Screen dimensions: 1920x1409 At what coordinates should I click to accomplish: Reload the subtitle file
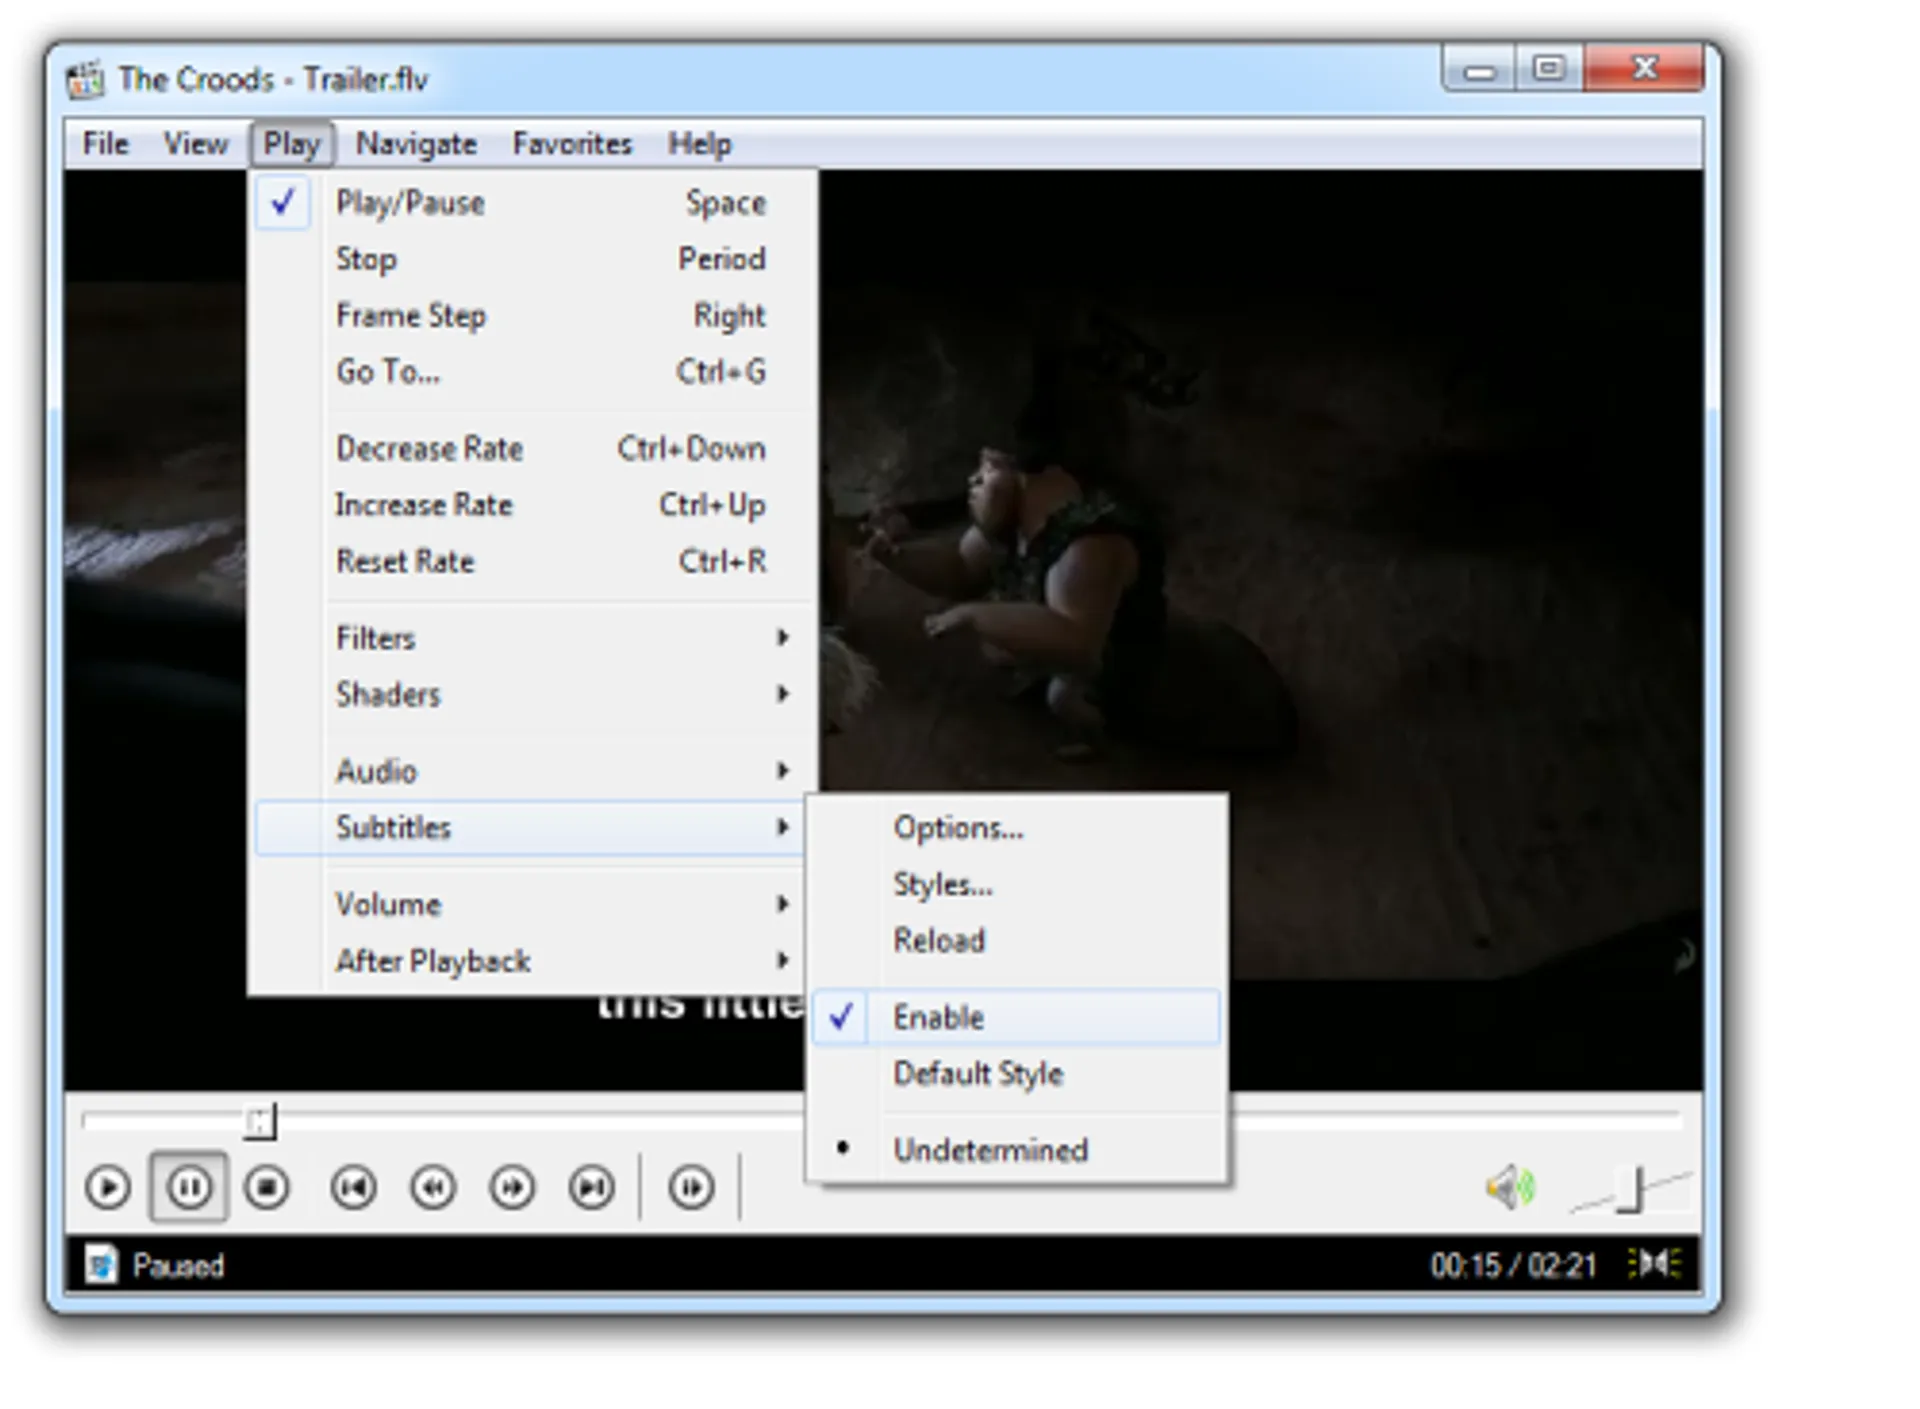point(938,940)
